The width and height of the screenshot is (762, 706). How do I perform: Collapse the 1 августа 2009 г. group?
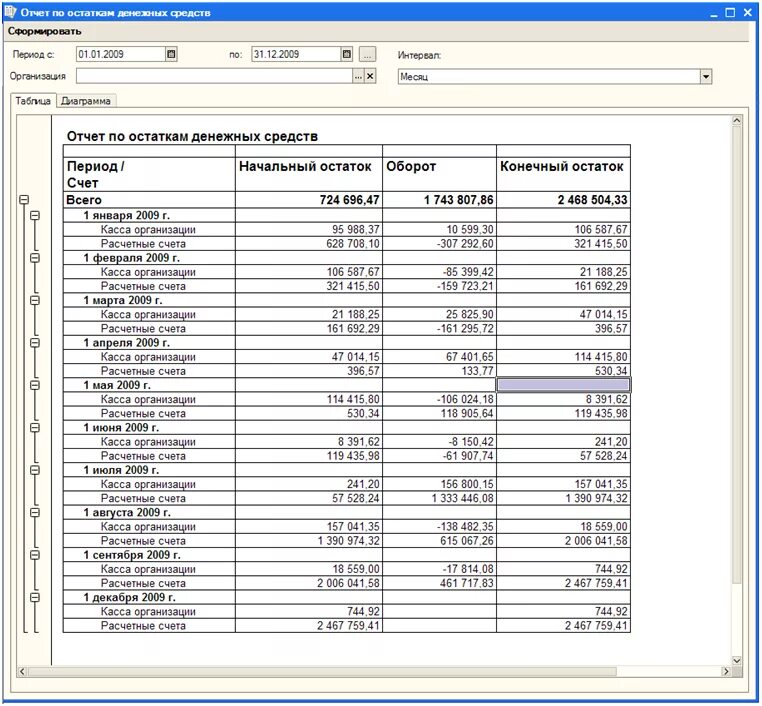tap(35, 512)
